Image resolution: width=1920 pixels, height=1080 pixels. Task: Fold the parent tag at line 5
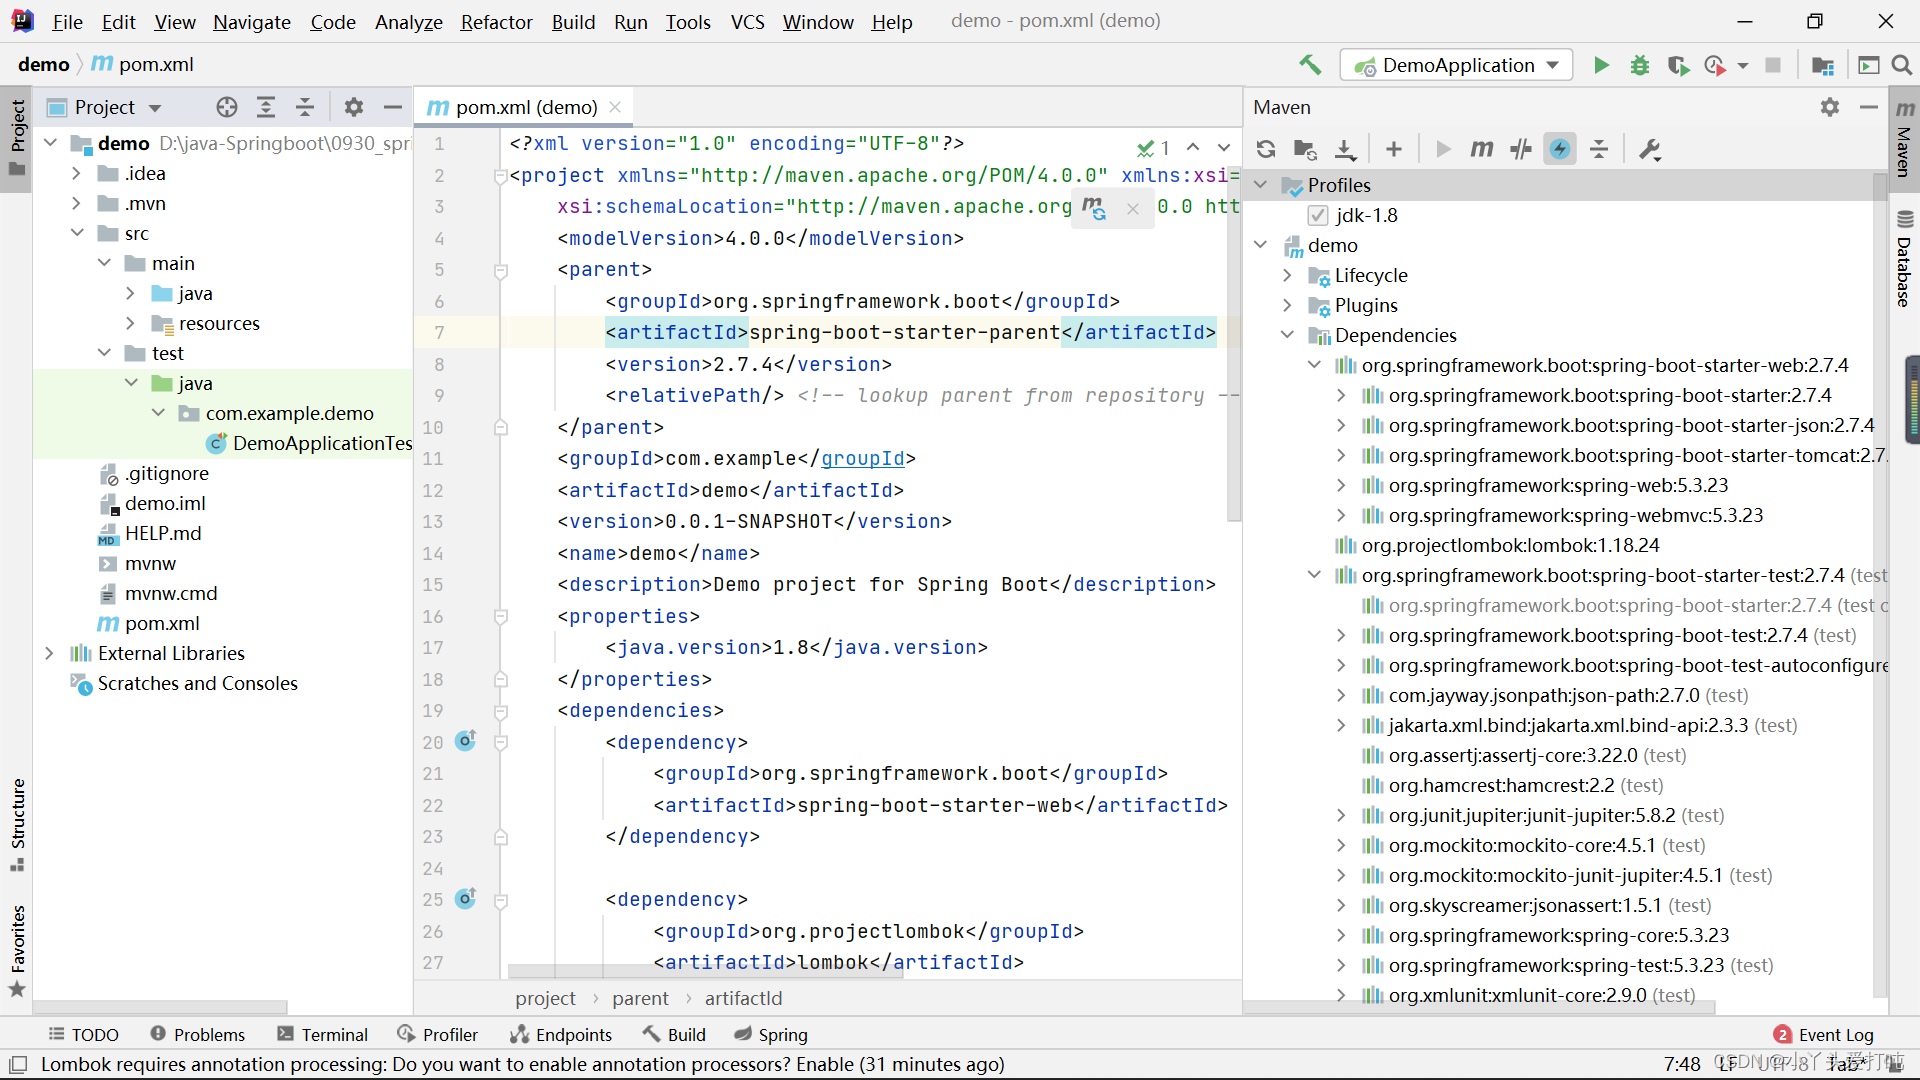tap(501, 270)
